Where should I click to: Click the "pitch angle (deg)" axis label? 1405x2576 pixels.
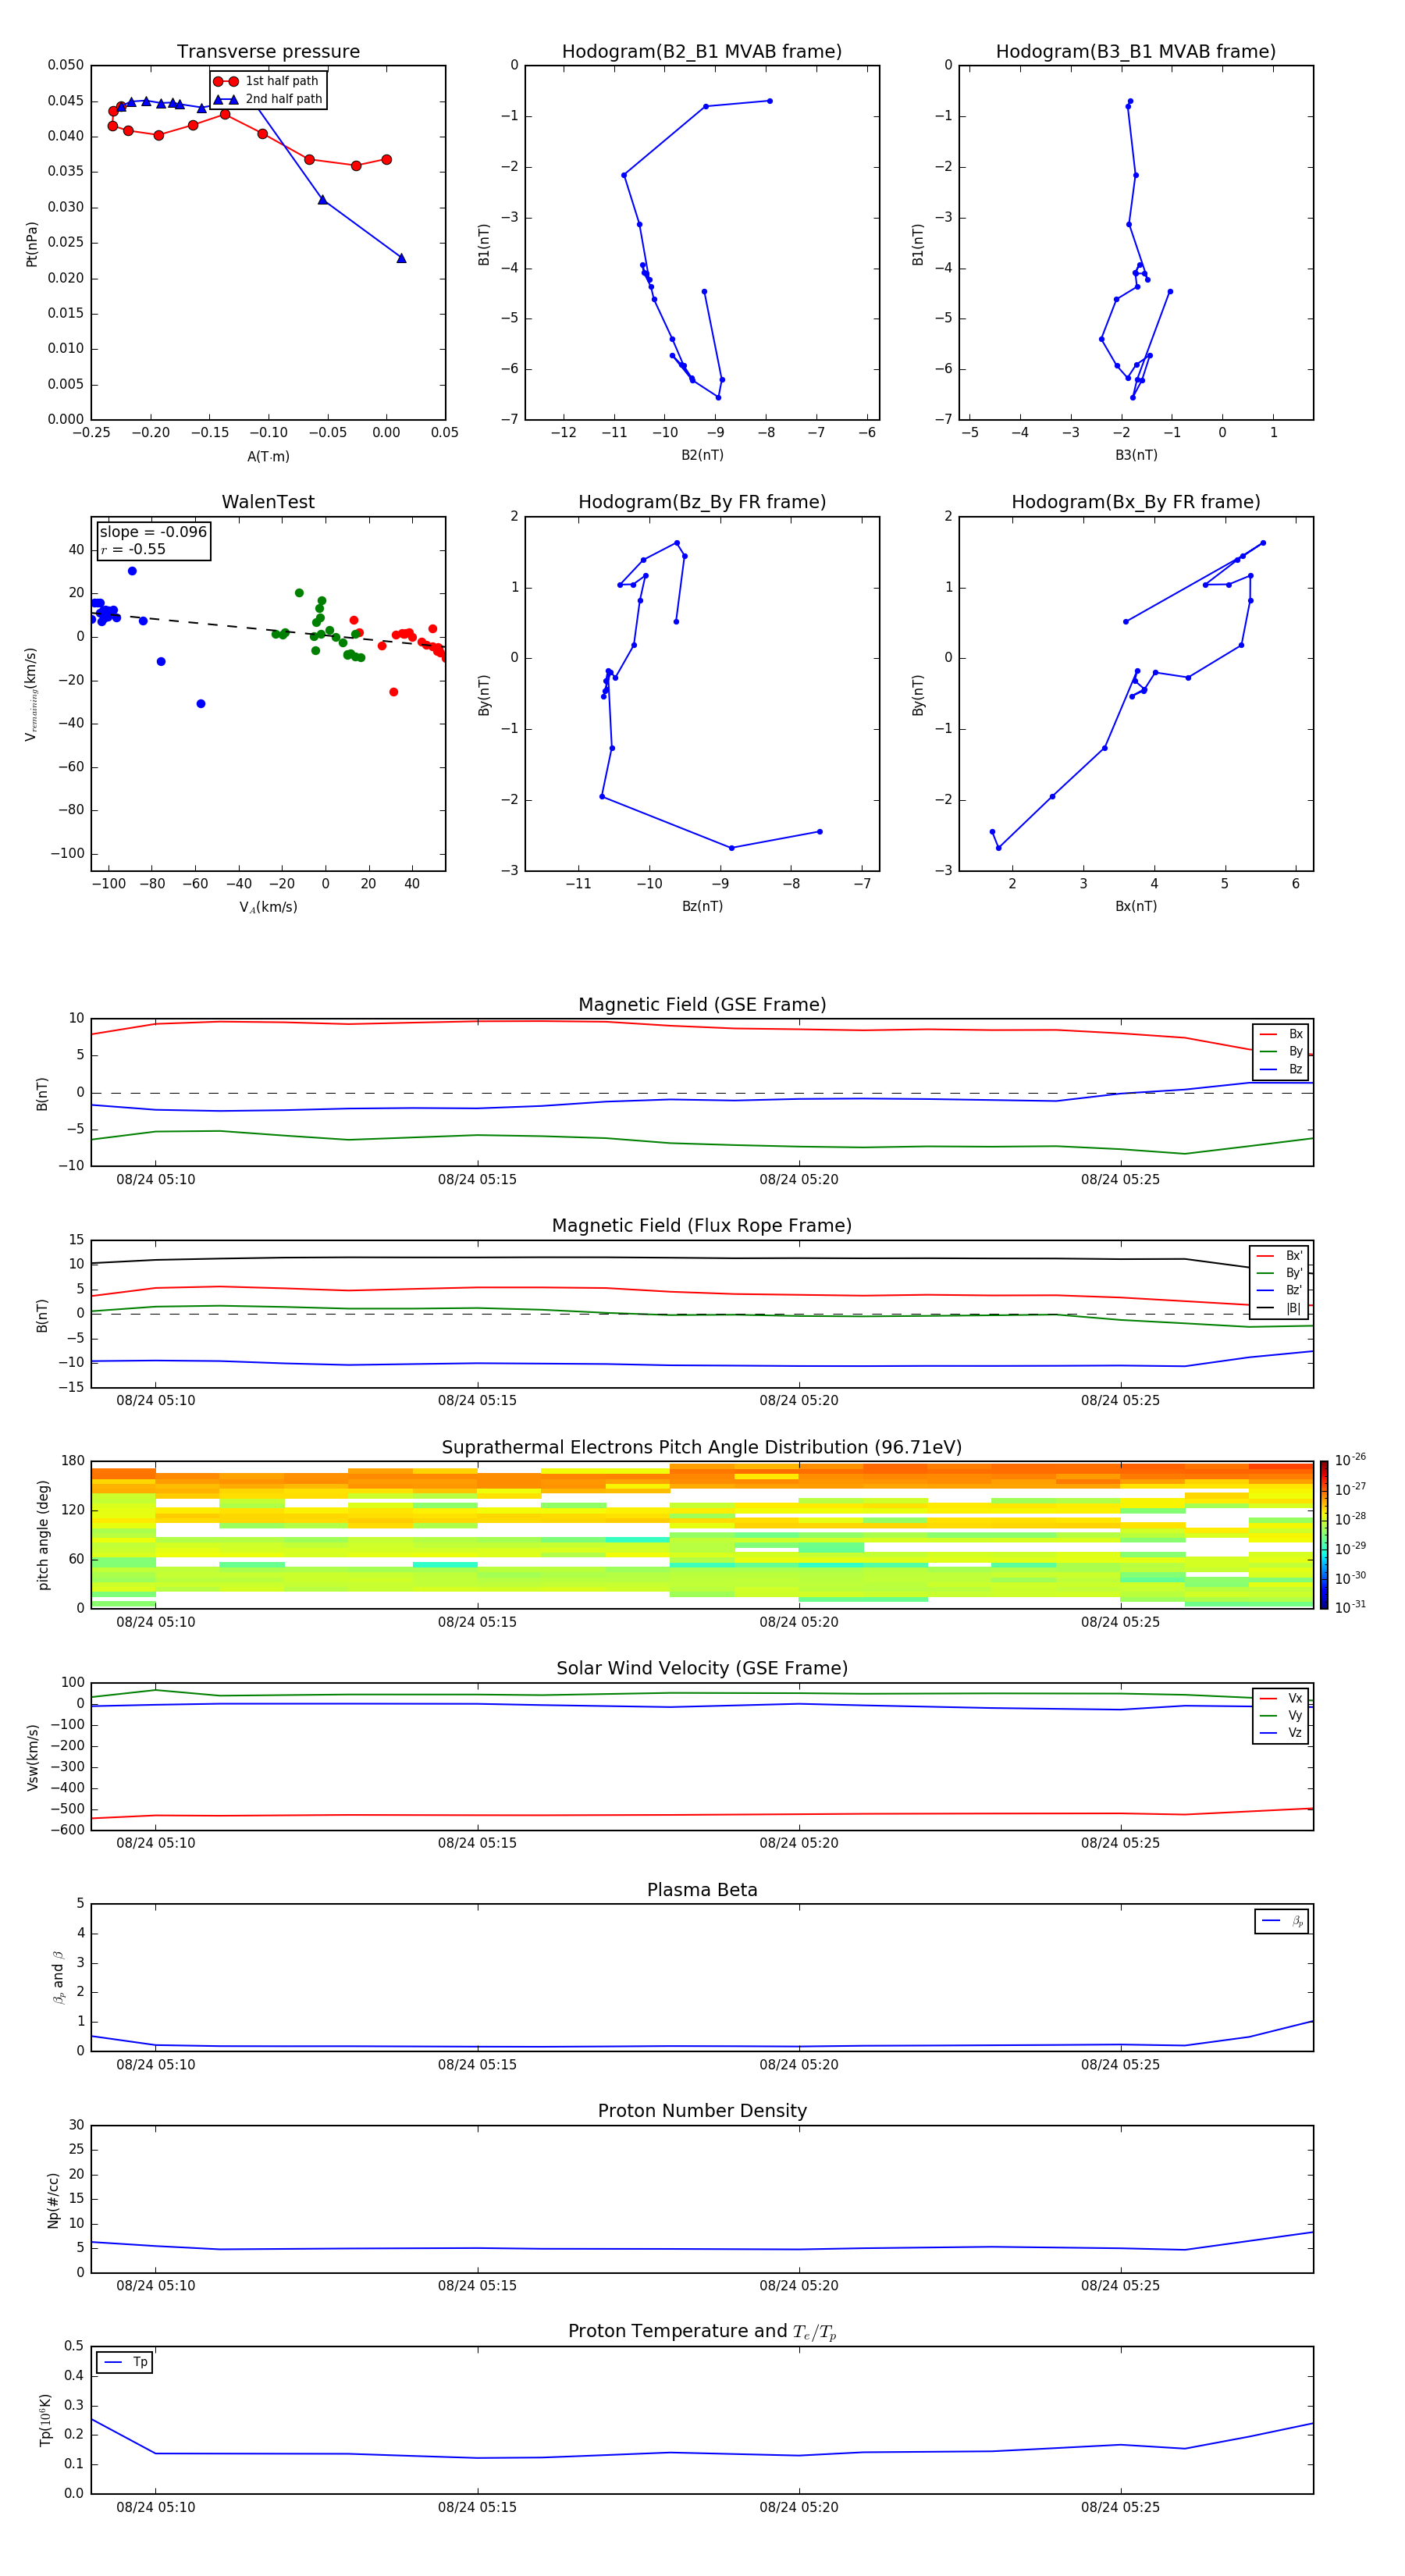point(43,1535)
